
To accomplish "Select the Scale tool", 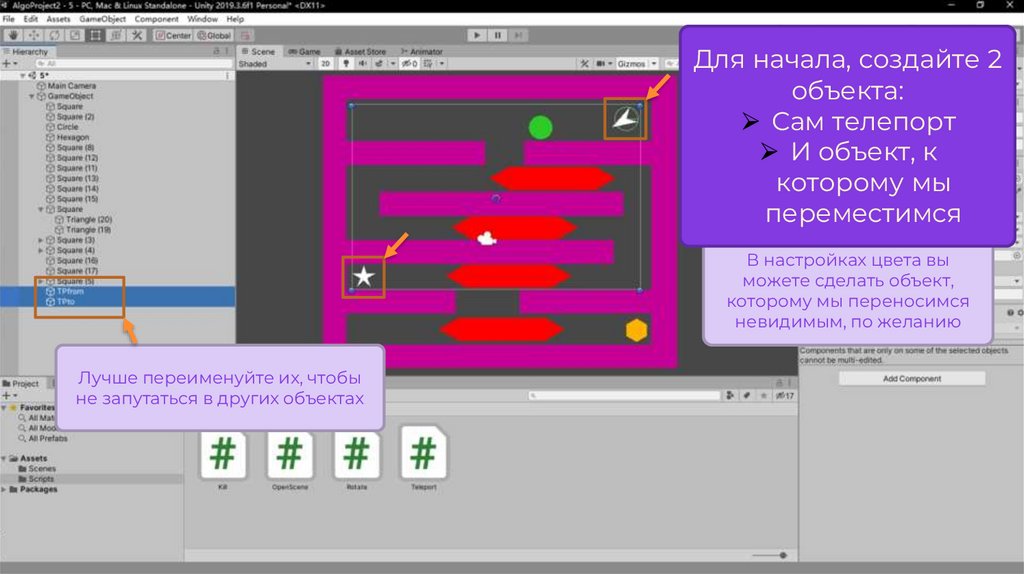I will coord(75,35).
